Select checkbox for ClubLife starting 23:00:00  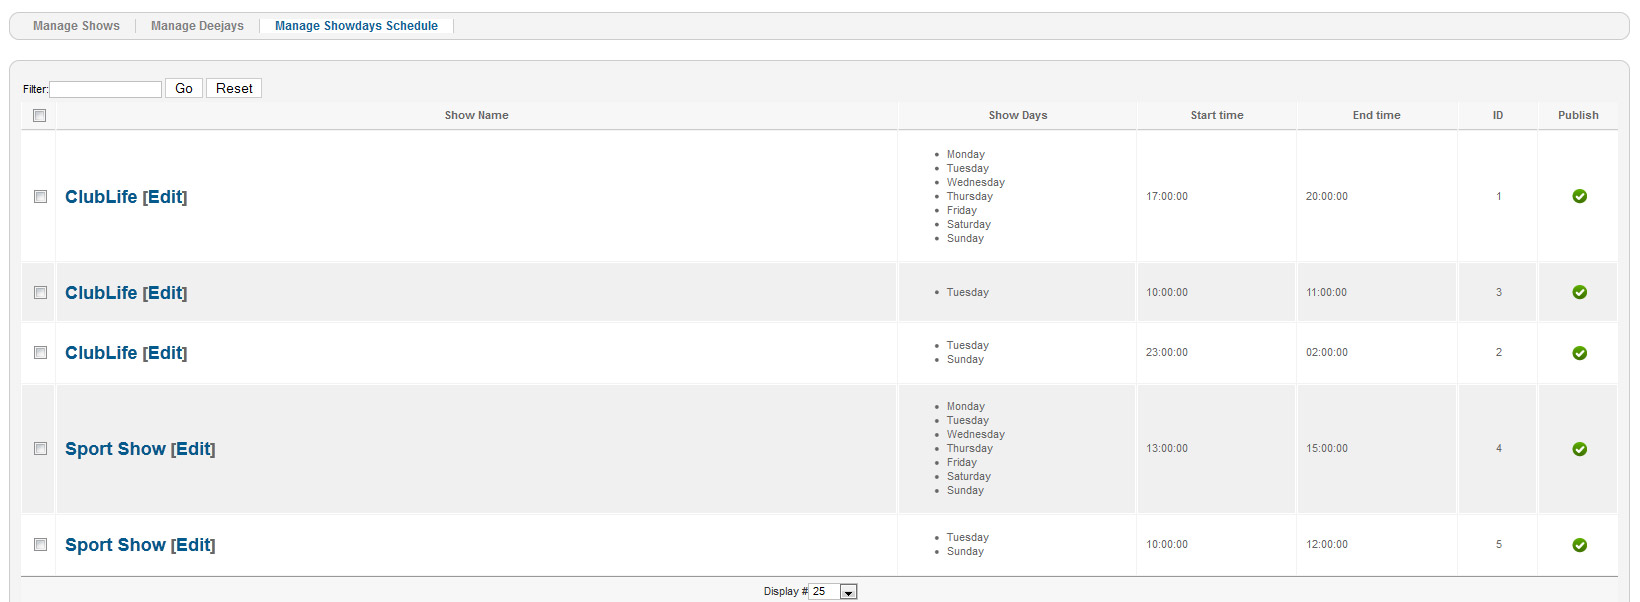40,353
